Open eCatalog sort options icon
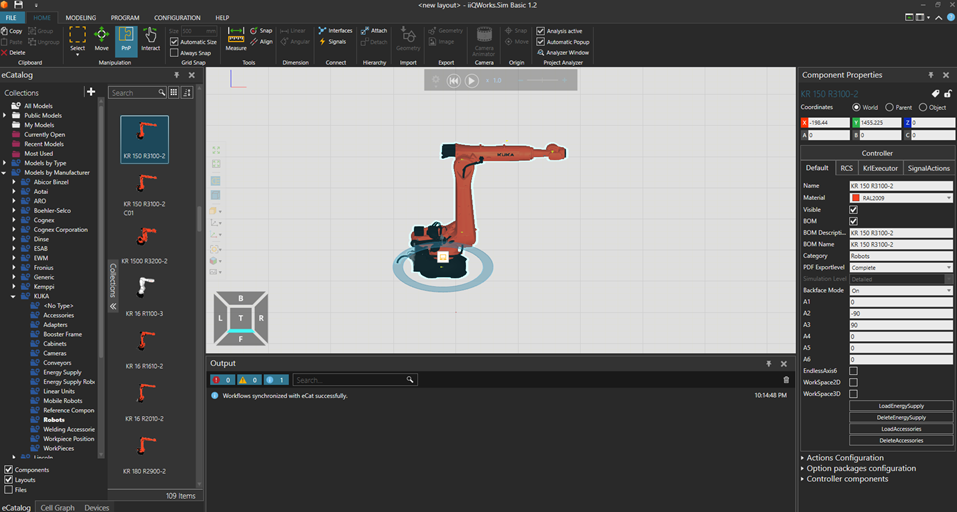957x512 pixels. tap(187, 92)
